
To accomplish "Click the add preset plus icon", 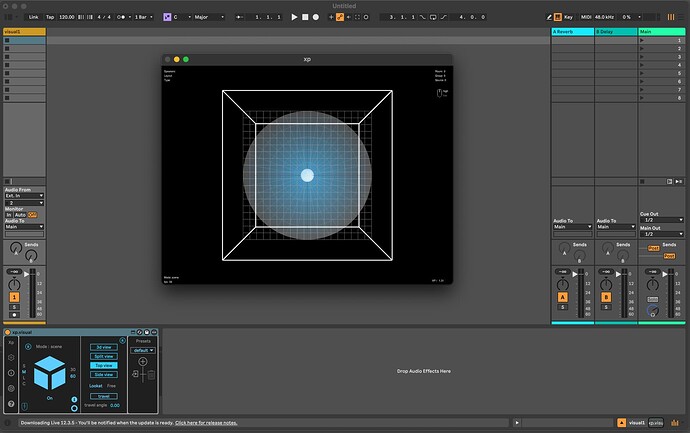I will (143, 362).
